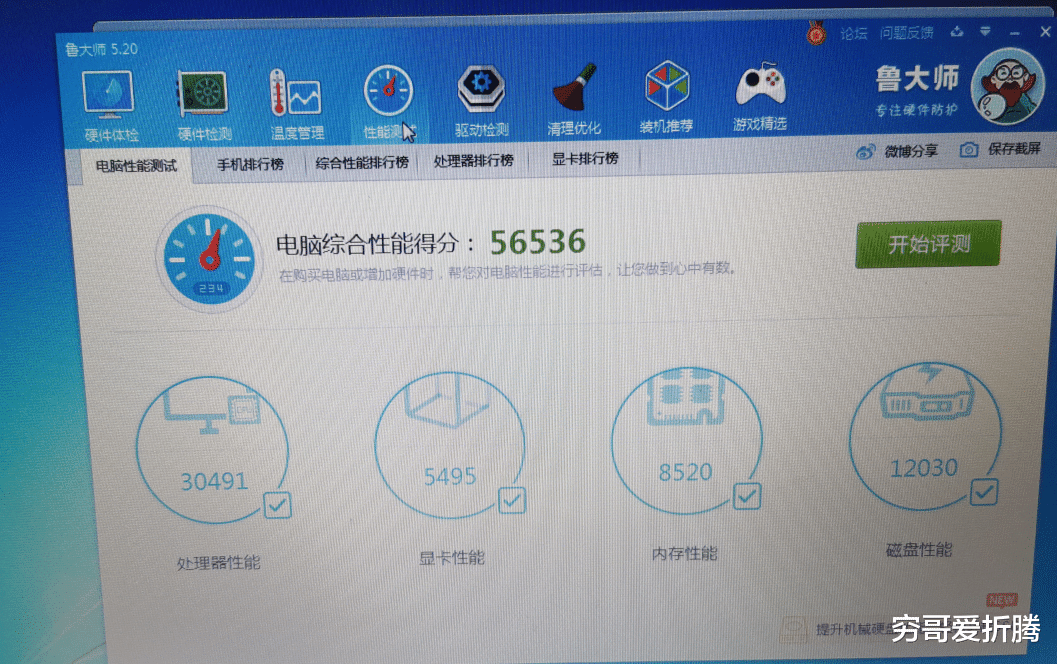
Task: Click the 处理器性能 processor circle icon
Action: click(212, 450)
